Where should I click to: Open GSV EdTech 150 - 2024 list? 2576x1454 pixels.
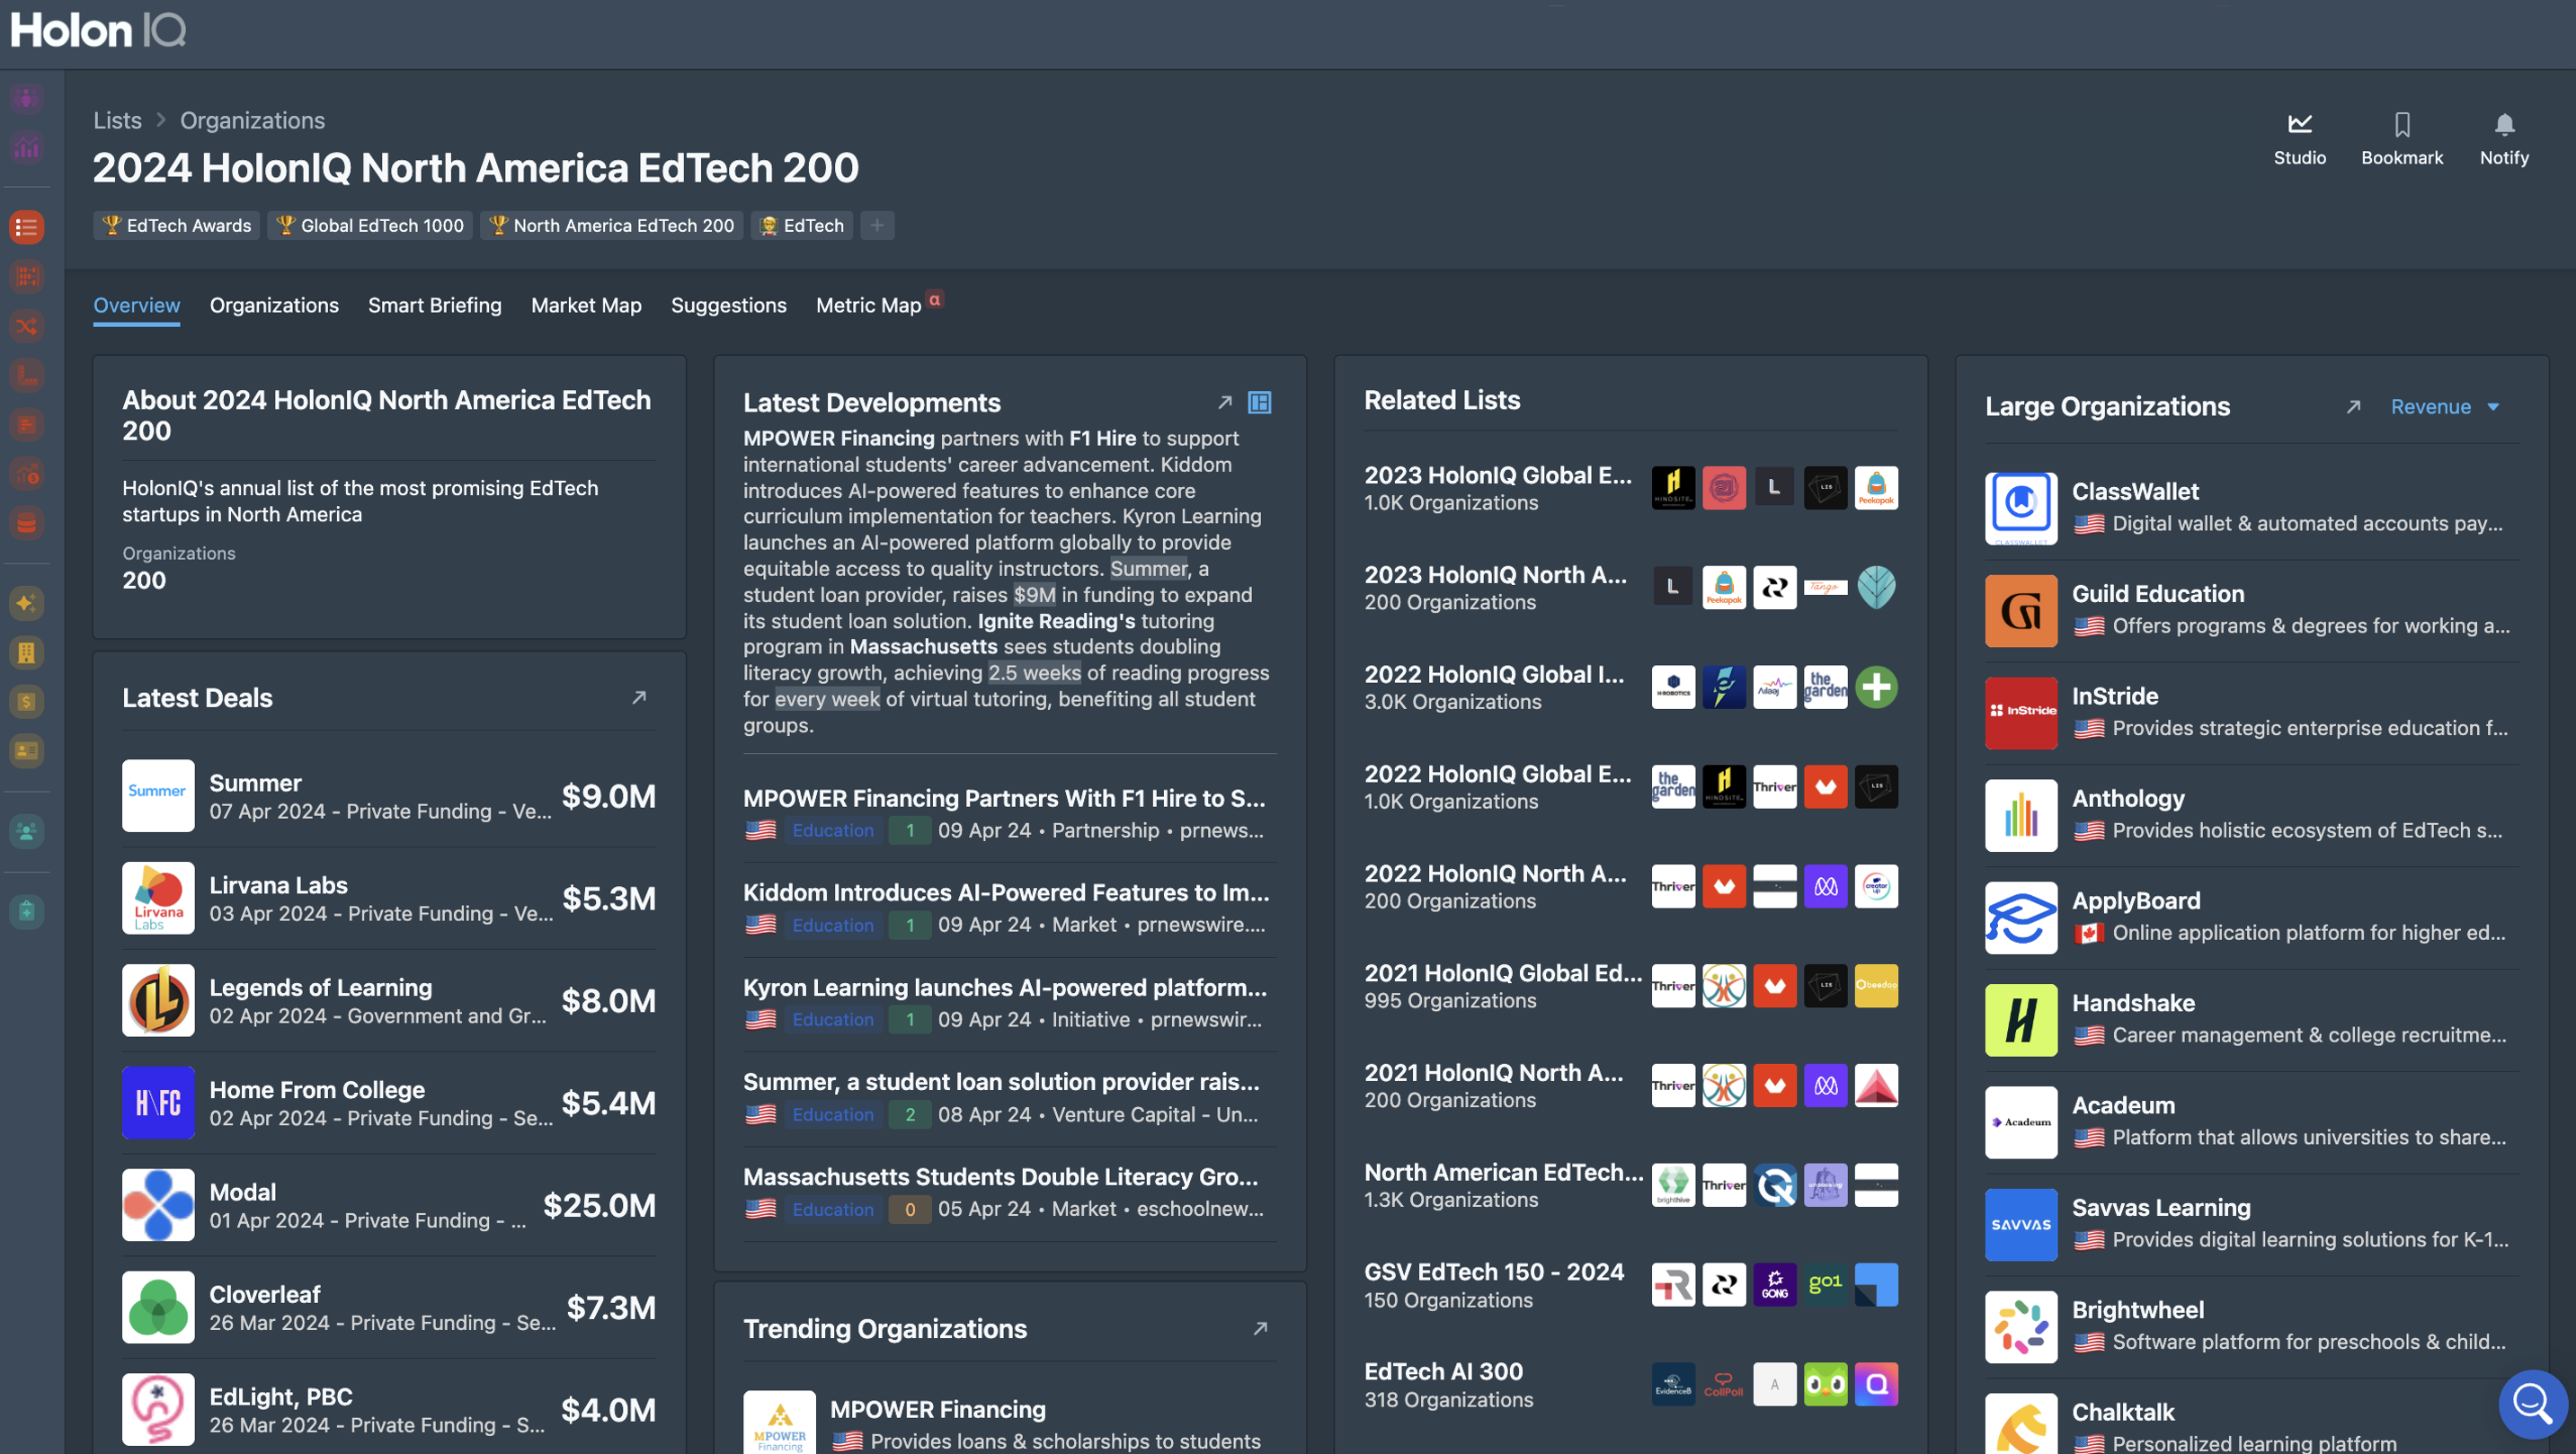click(x=1630, y=1285)
